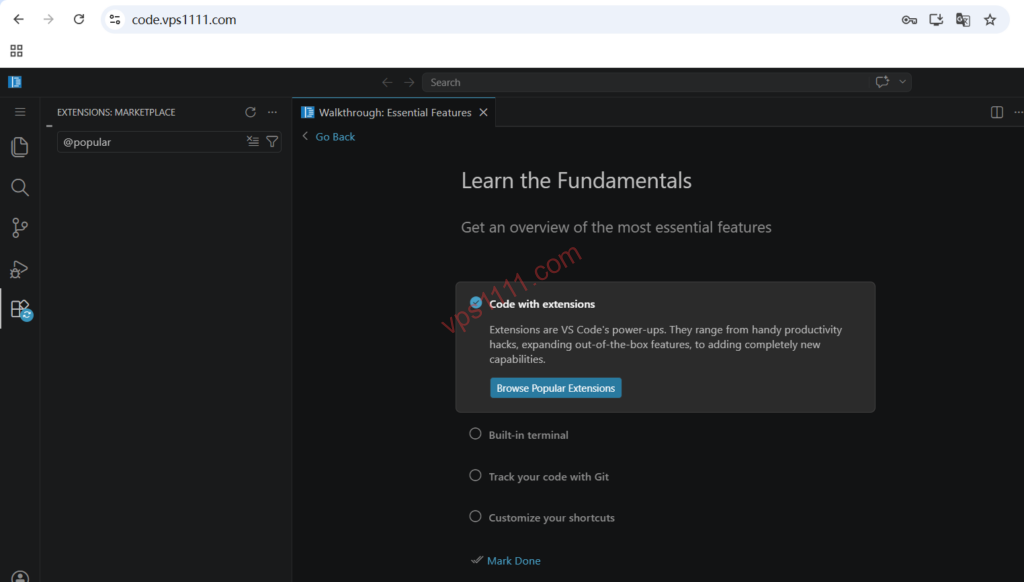Mark Customize your shortcuts circle
Screen dimensions: 1024x582
coord(475,516)
